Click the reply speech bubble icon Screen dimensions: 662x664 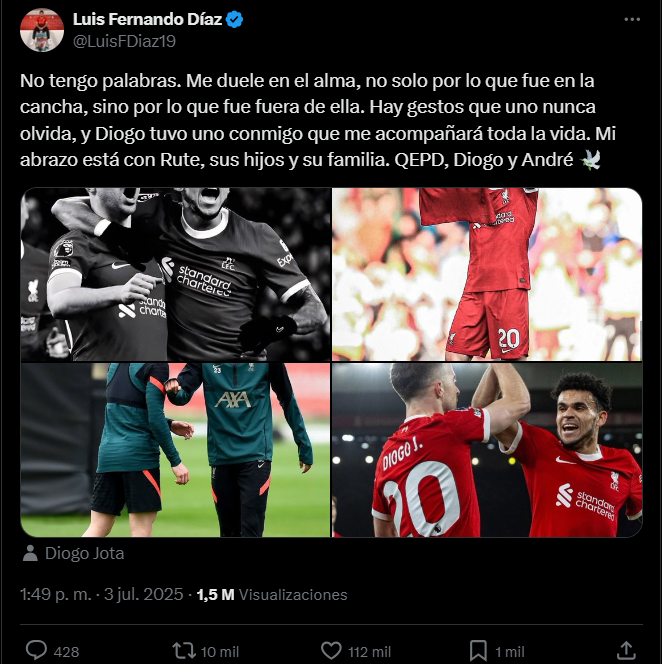(x=36, y=650)
